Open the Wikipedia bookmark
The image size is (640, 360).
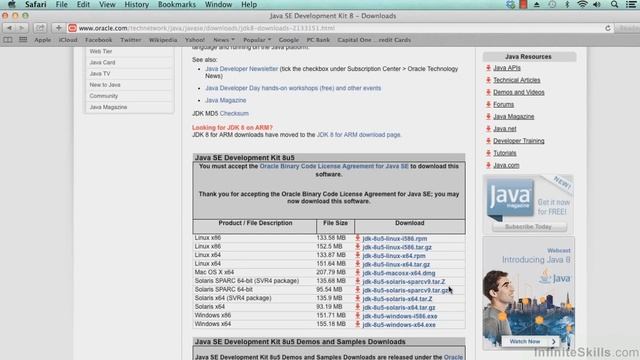pyautogui.click(x=163, y=40)
